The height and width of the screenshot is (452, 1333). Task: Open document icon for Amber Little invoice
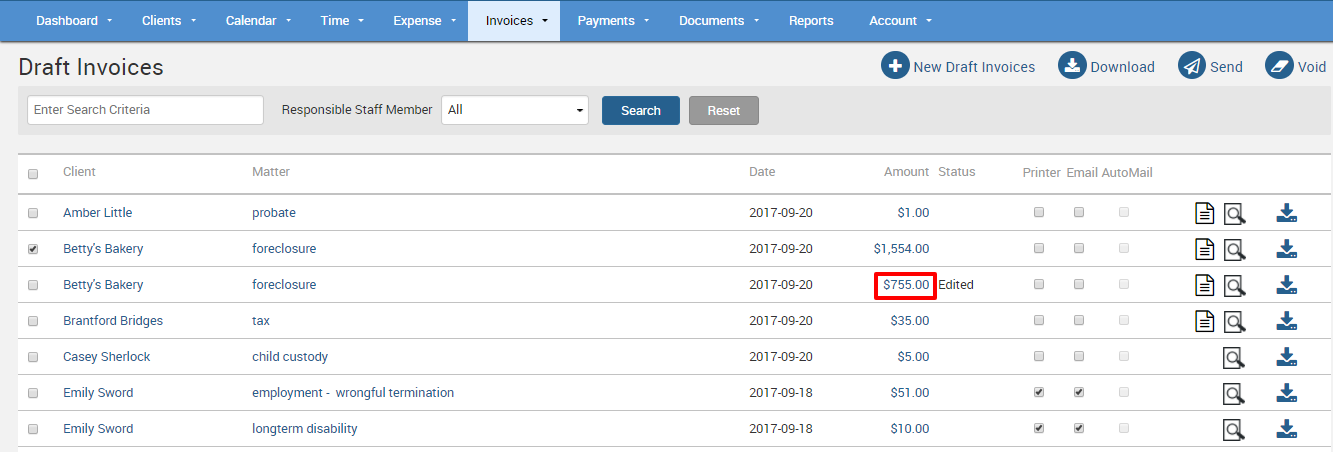(x=1205, y=213)
